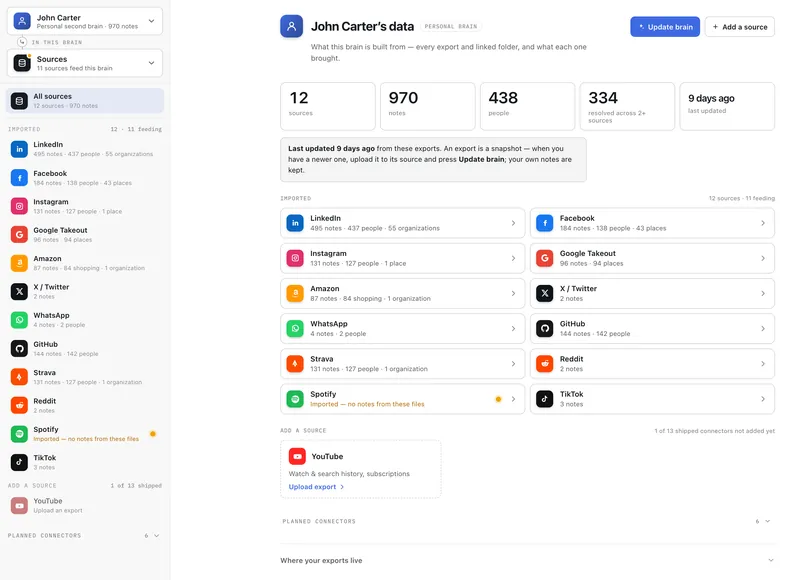Click the Strava icon in main grid
This screenshot has width=800, height=580.
(295, 364)
